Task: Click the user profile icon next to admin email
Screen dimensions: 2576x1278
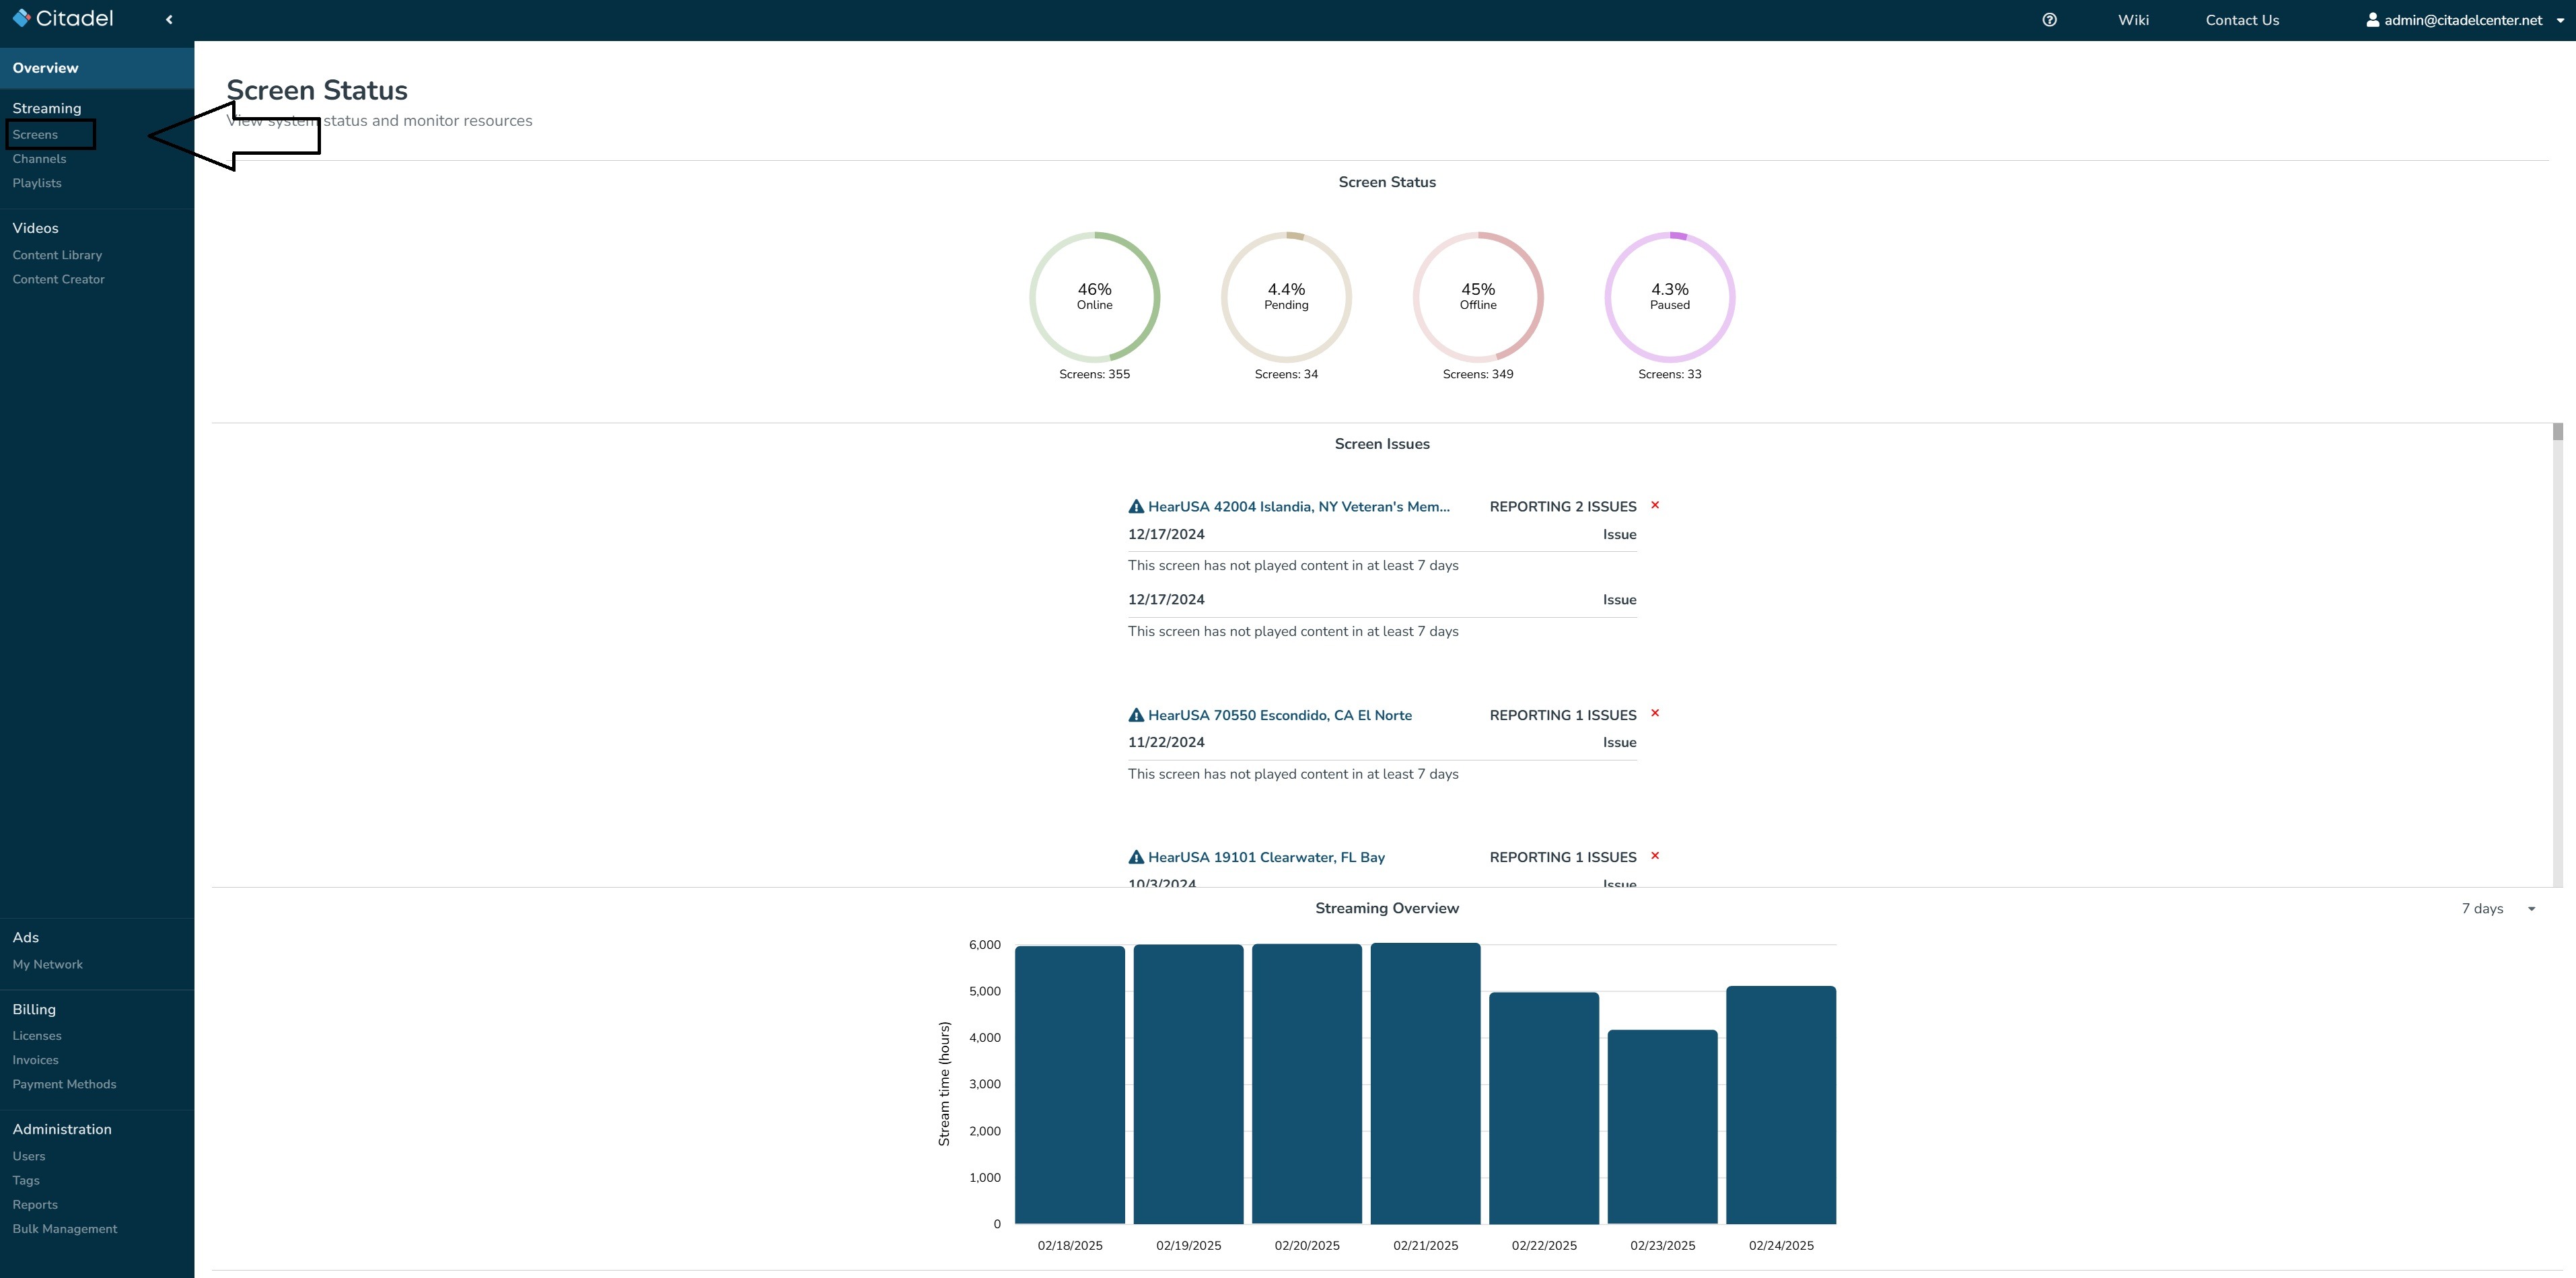Action: (2372, 20)
